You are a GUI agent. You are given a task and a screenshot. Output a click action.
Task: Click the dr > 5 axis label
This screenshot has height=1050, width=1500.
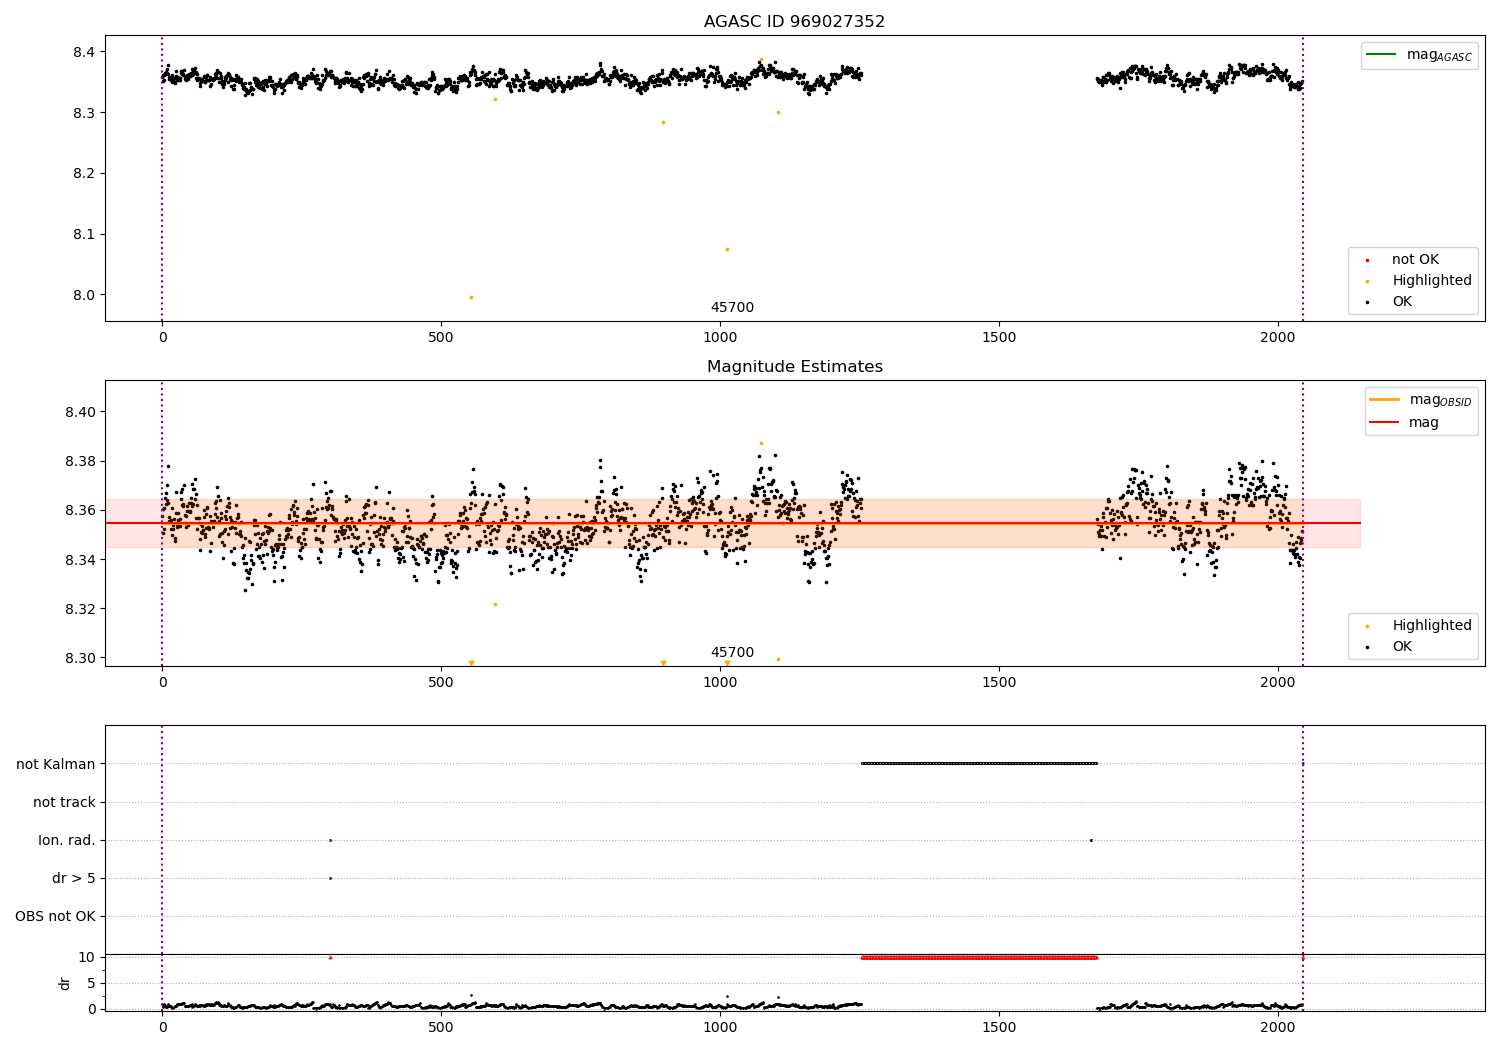74,878
